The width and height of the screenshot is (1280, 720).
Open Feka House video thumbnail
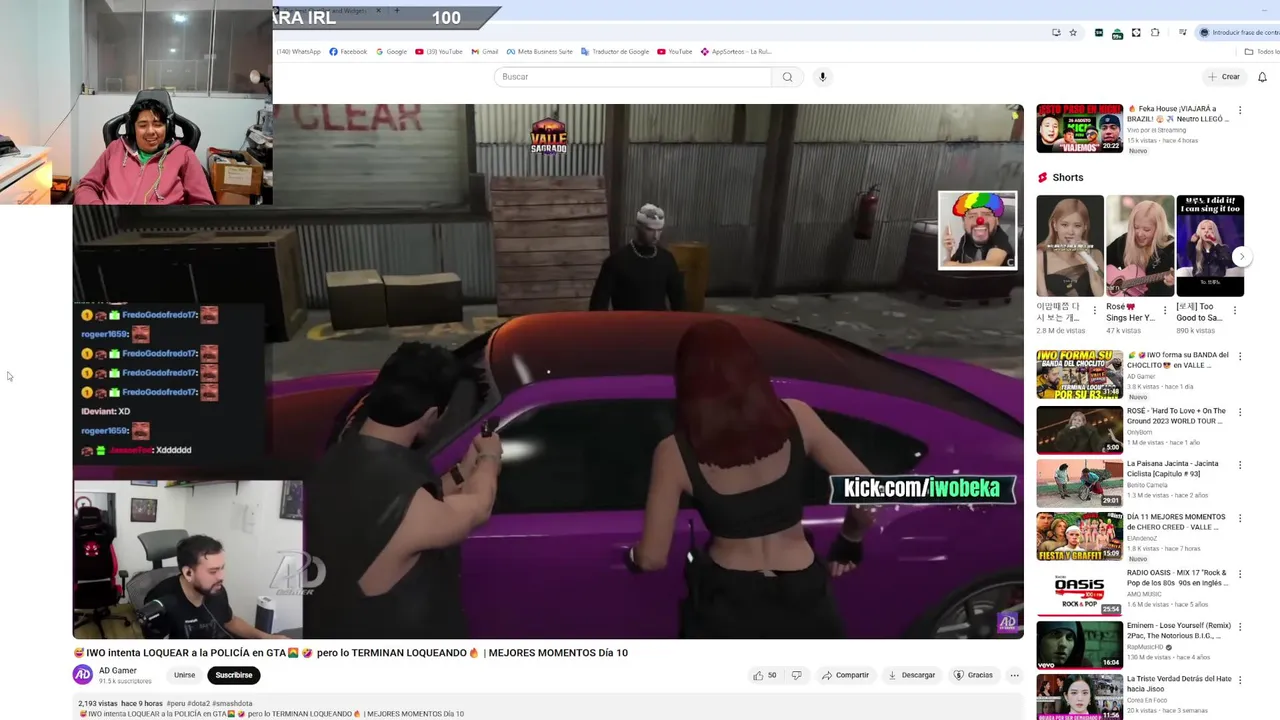(1079, 128)
